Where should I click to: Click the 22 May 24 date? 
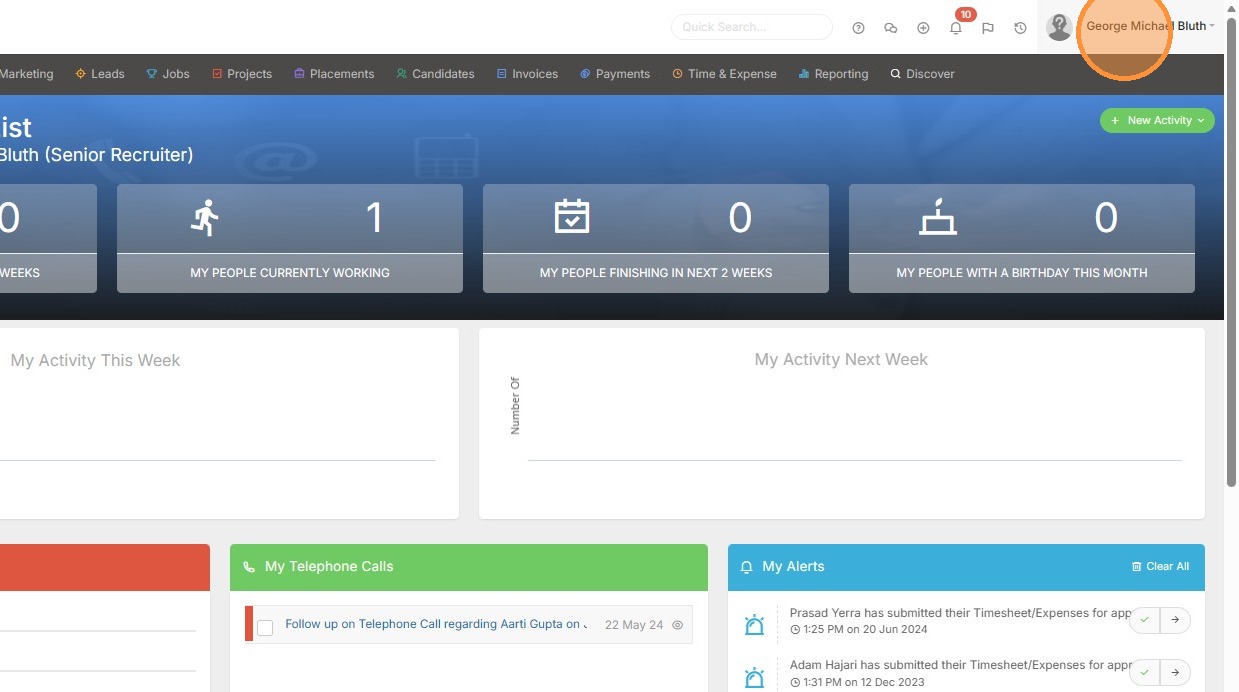point(634,625)
